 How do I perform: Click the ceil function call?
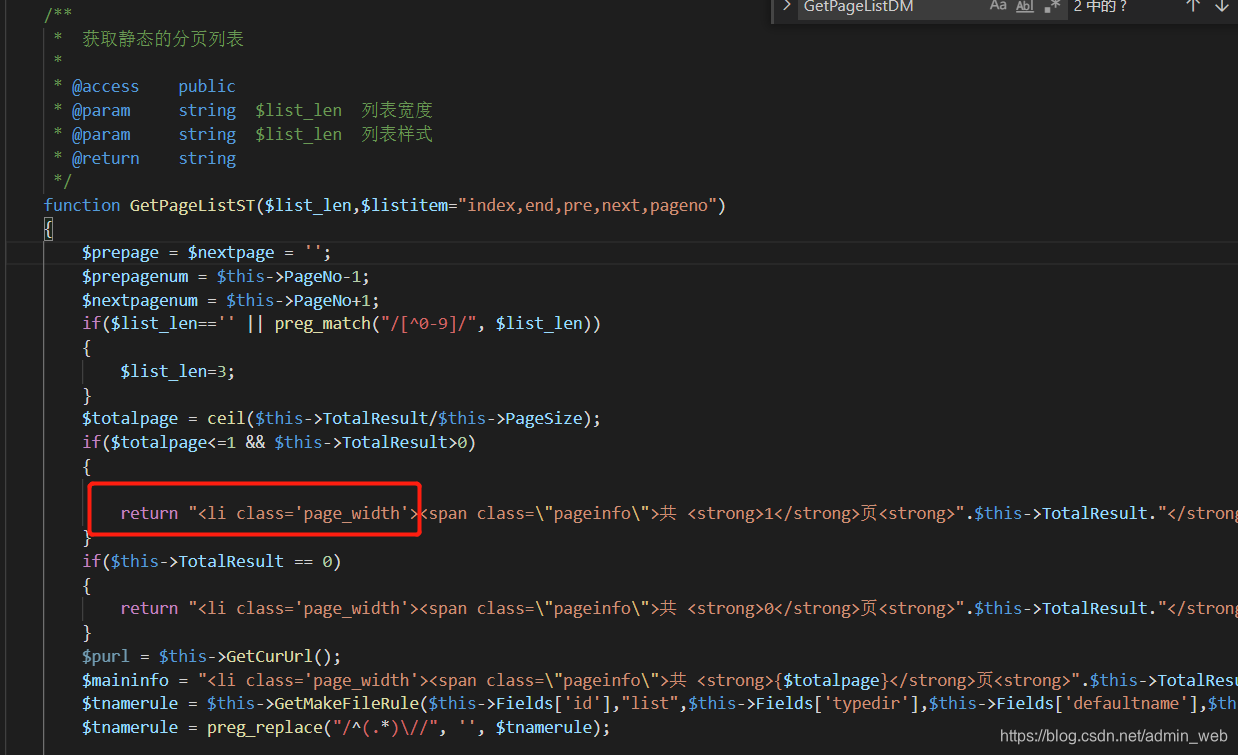coord(226,418)
